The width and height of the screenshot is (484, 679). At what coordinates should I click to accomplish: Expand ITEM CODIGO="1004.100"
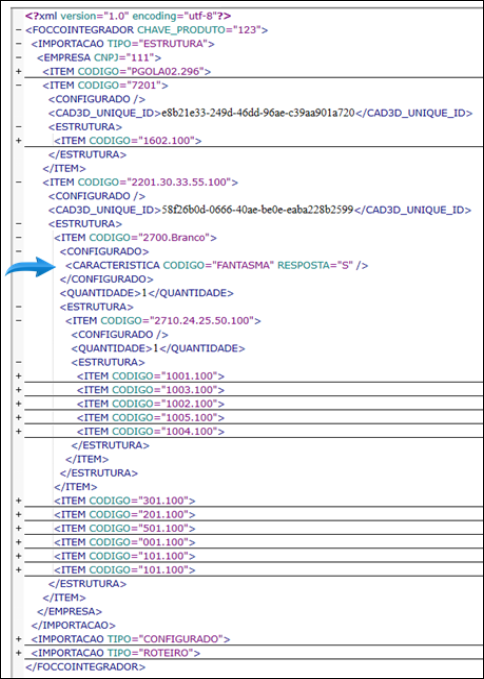click(18, 431)
